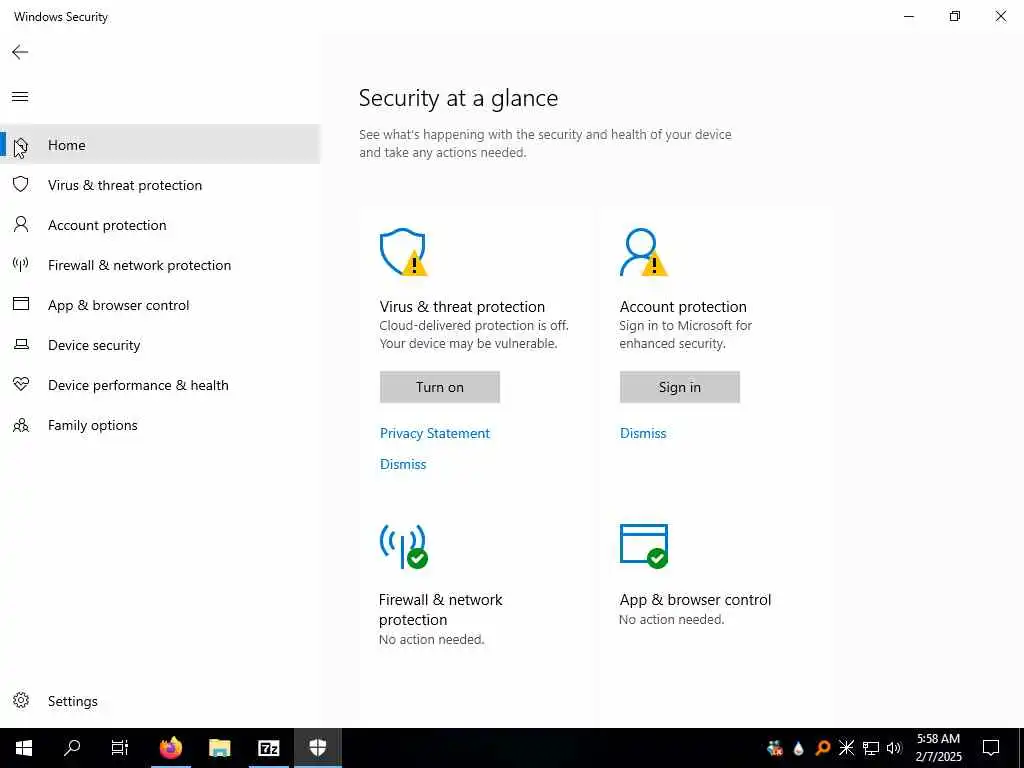Open Account protection in the sidebar
Image resolution: width=1024 pixels, height=768 pixels.
(x=160, y=225)
